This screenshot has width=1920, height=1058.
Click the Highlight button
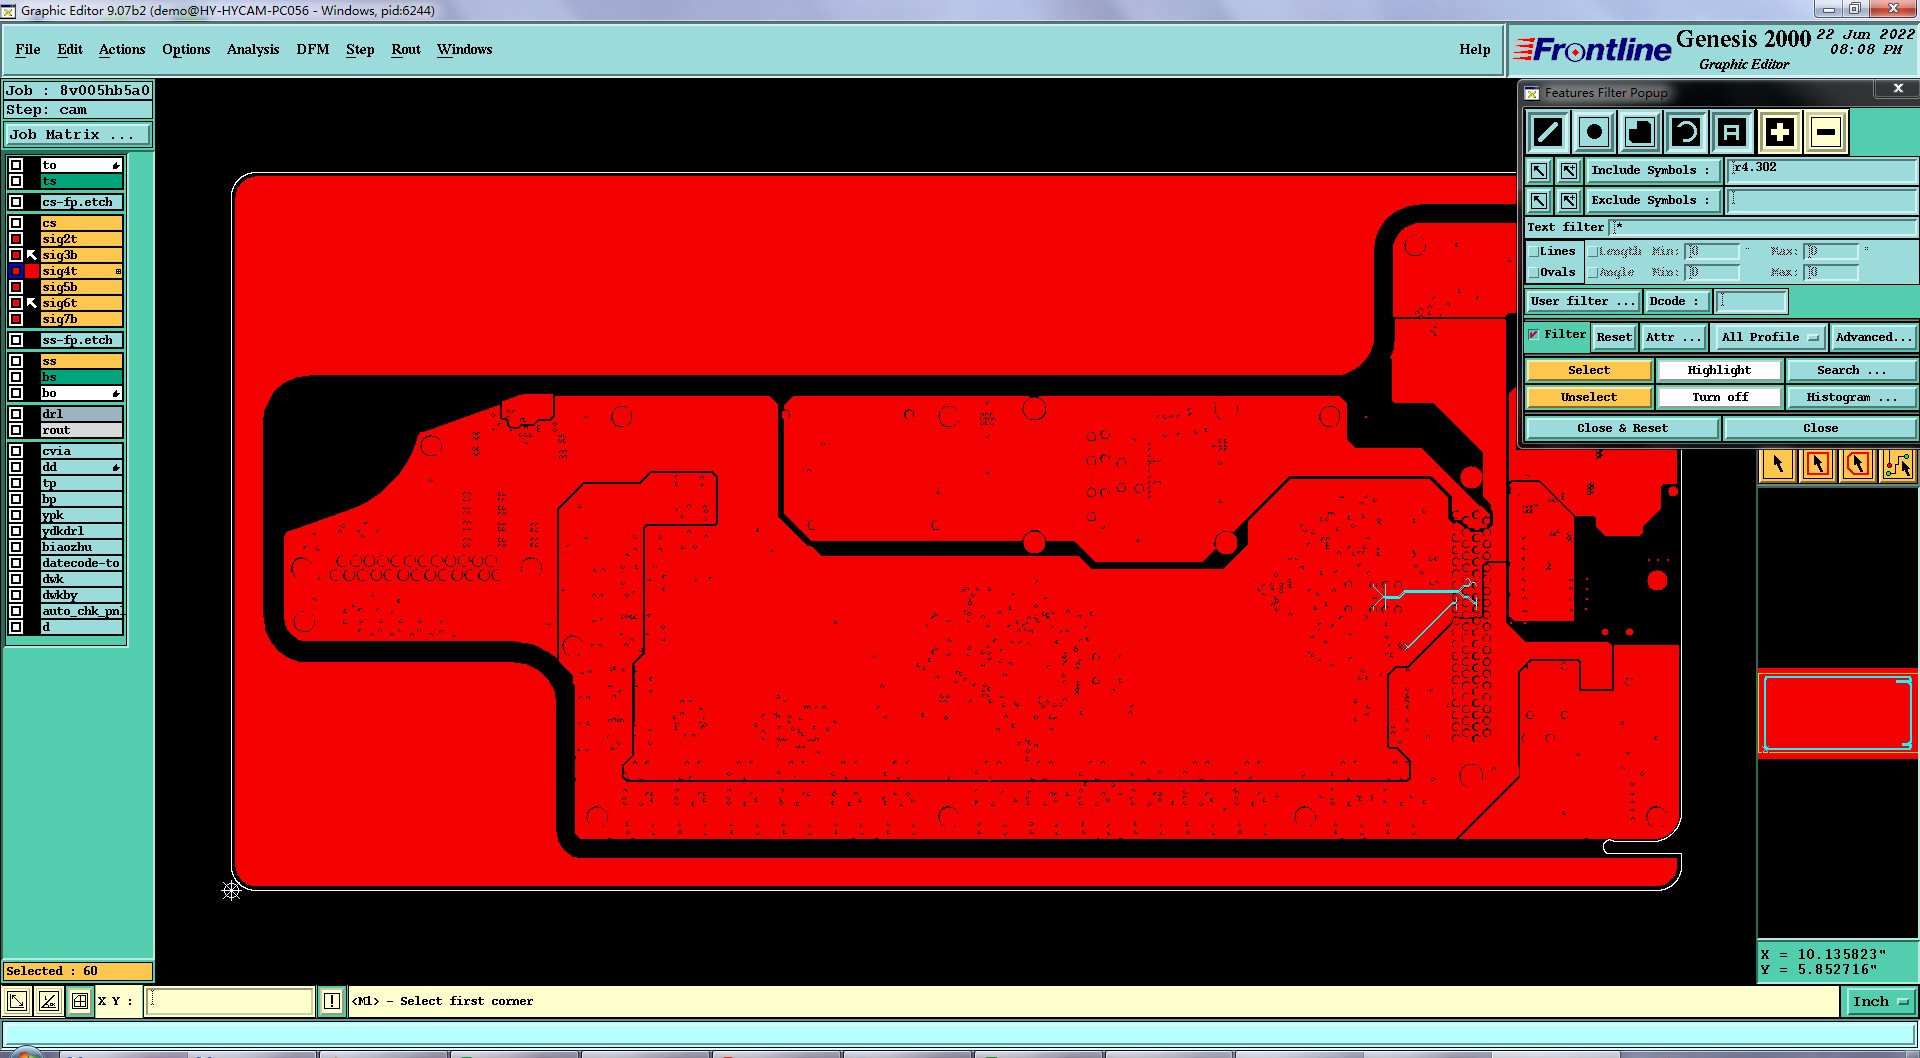pos(1720,370)
